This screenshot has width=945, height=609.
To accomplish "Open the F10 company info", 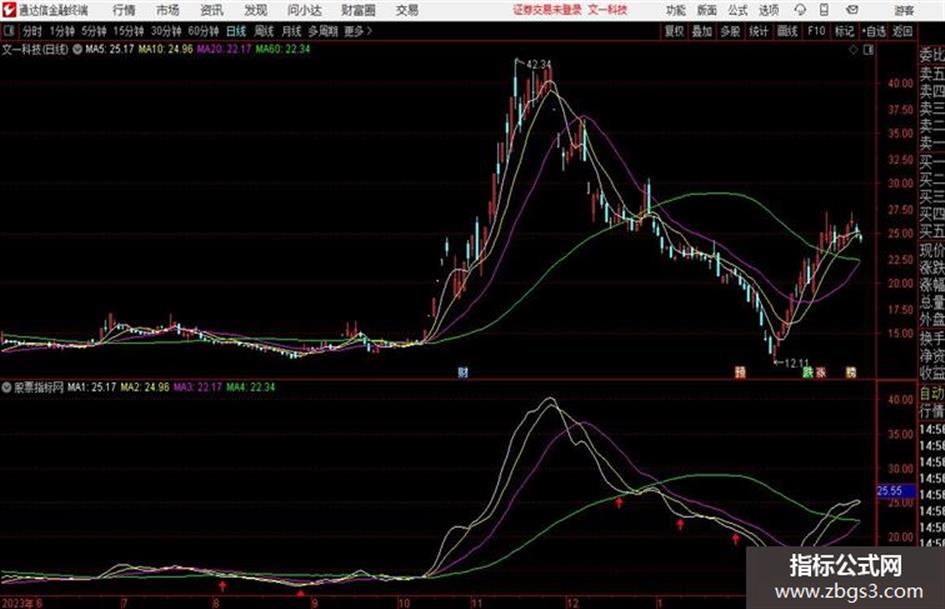I will click(x=816, y=31).
